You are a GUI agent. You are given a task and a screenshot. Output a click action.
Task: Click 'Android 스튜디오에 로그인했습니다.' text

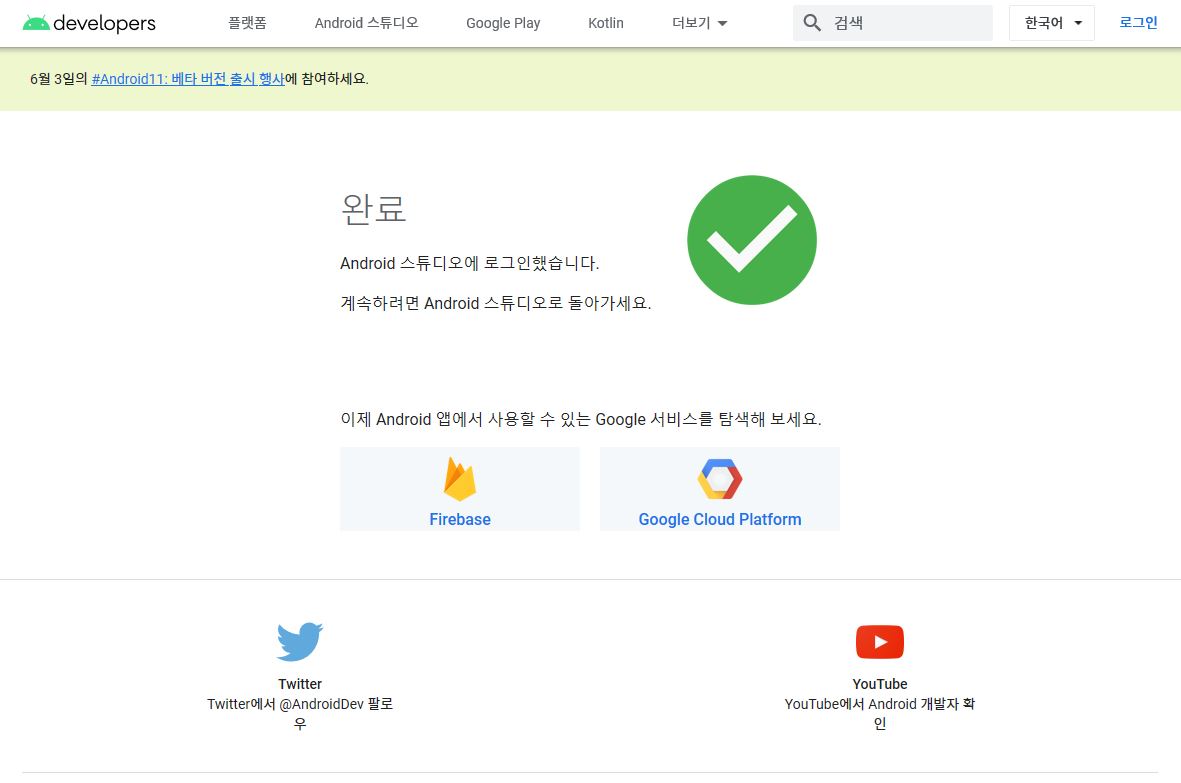click(470, 264)
